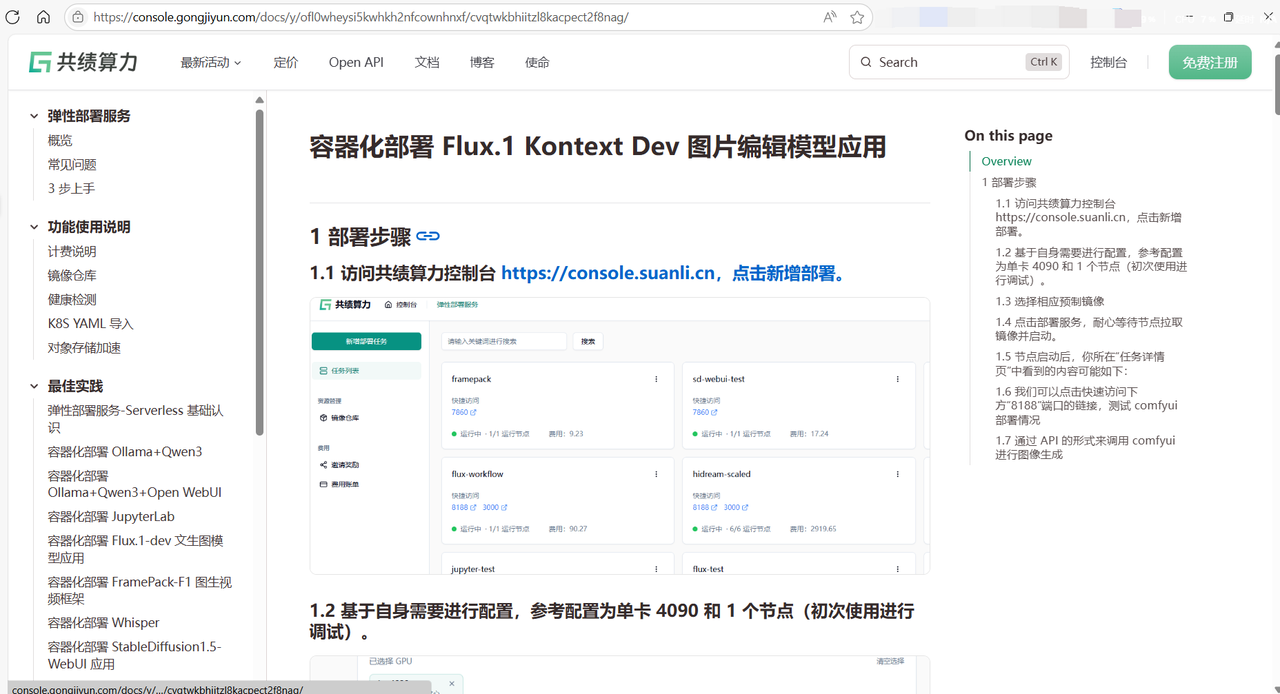Jump to outline item 1.2 基于自身需要进行配置

pyautogui.click(x=1091, y=267)
